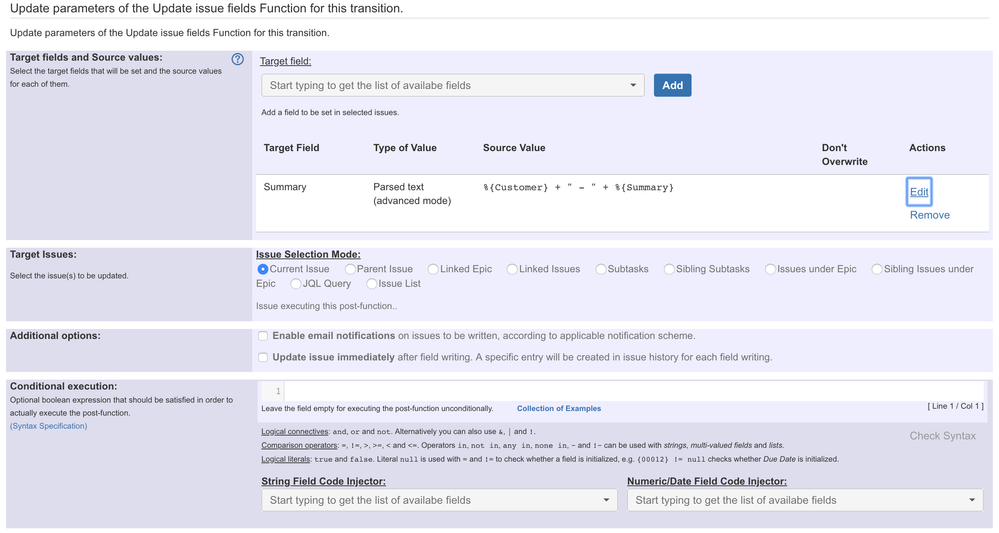
Task: Select the Issue List radio button
Action: [371, 284]
